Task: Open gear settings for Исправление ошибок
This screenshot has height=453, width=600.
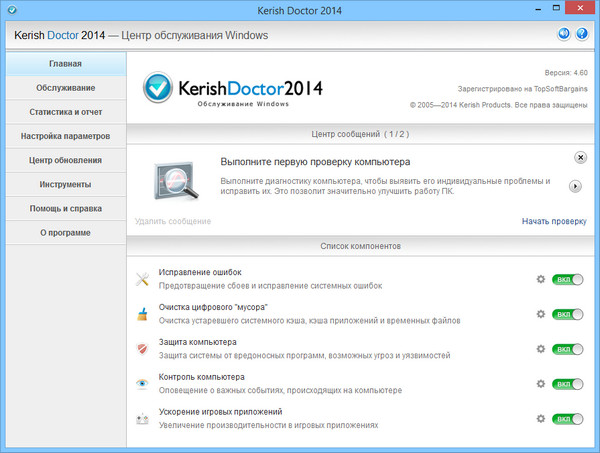Action: click(541, 279)
